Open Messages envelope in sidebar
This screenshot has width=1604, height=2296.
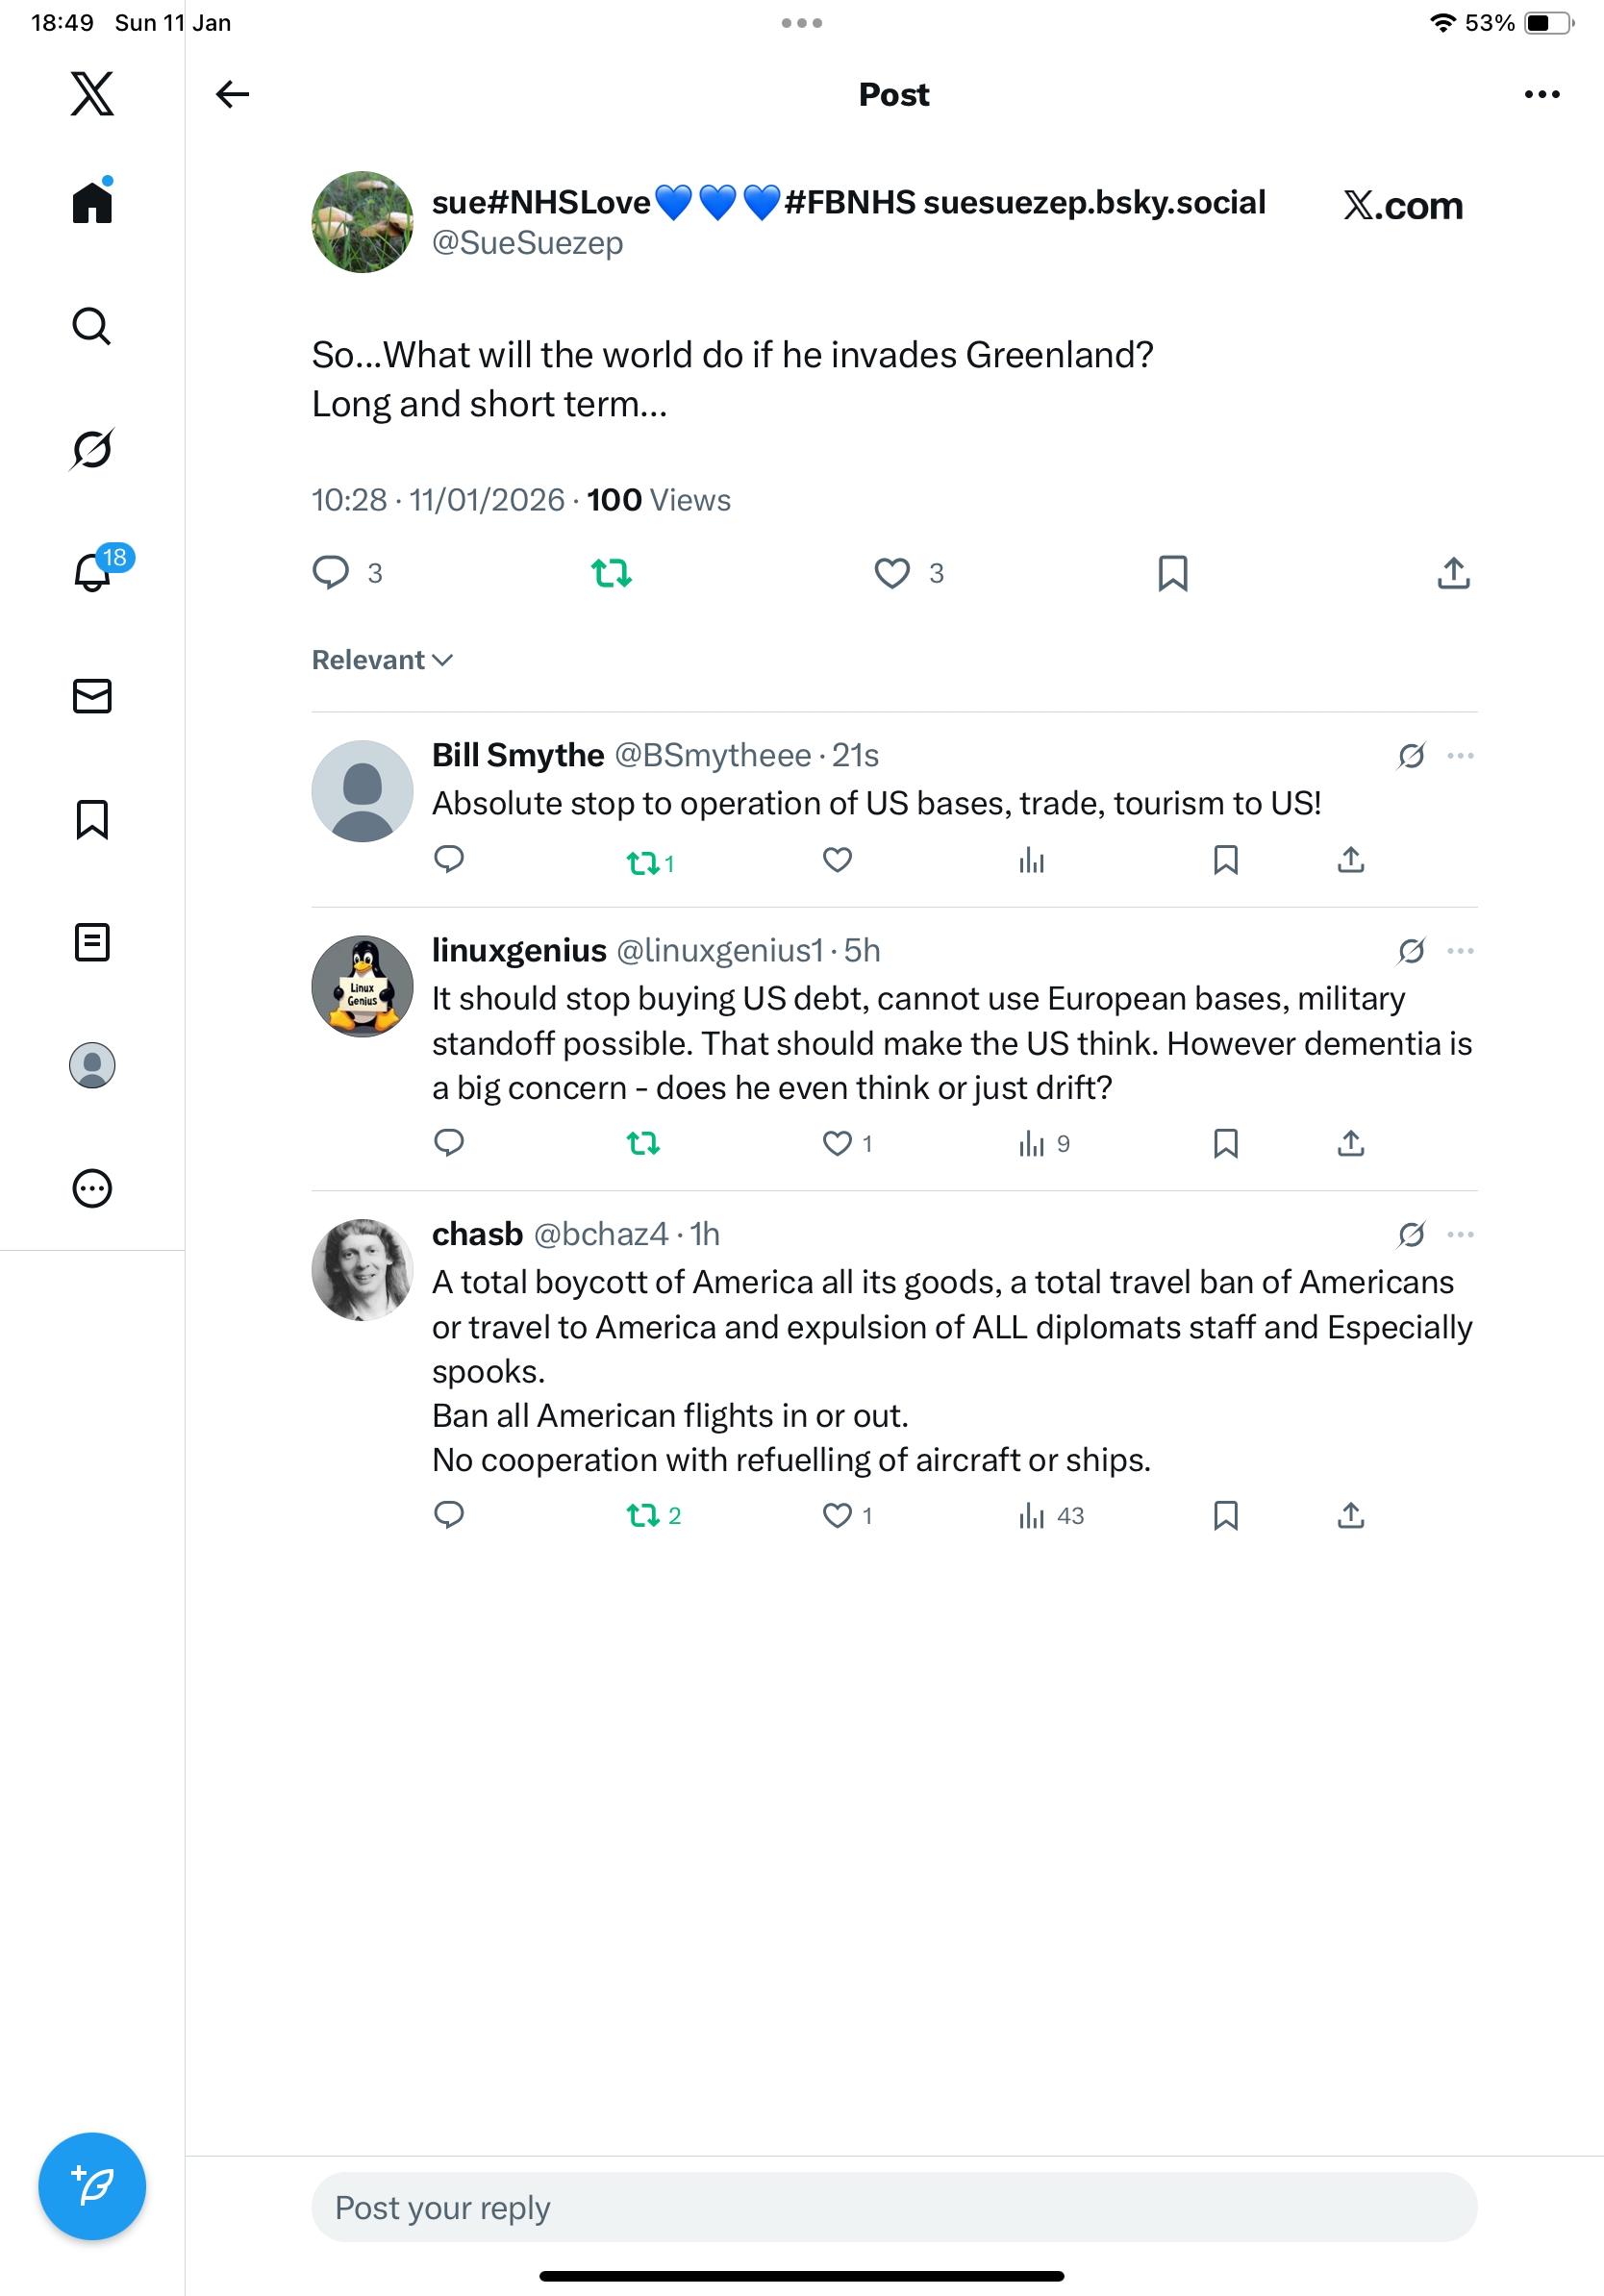(92, 696)
